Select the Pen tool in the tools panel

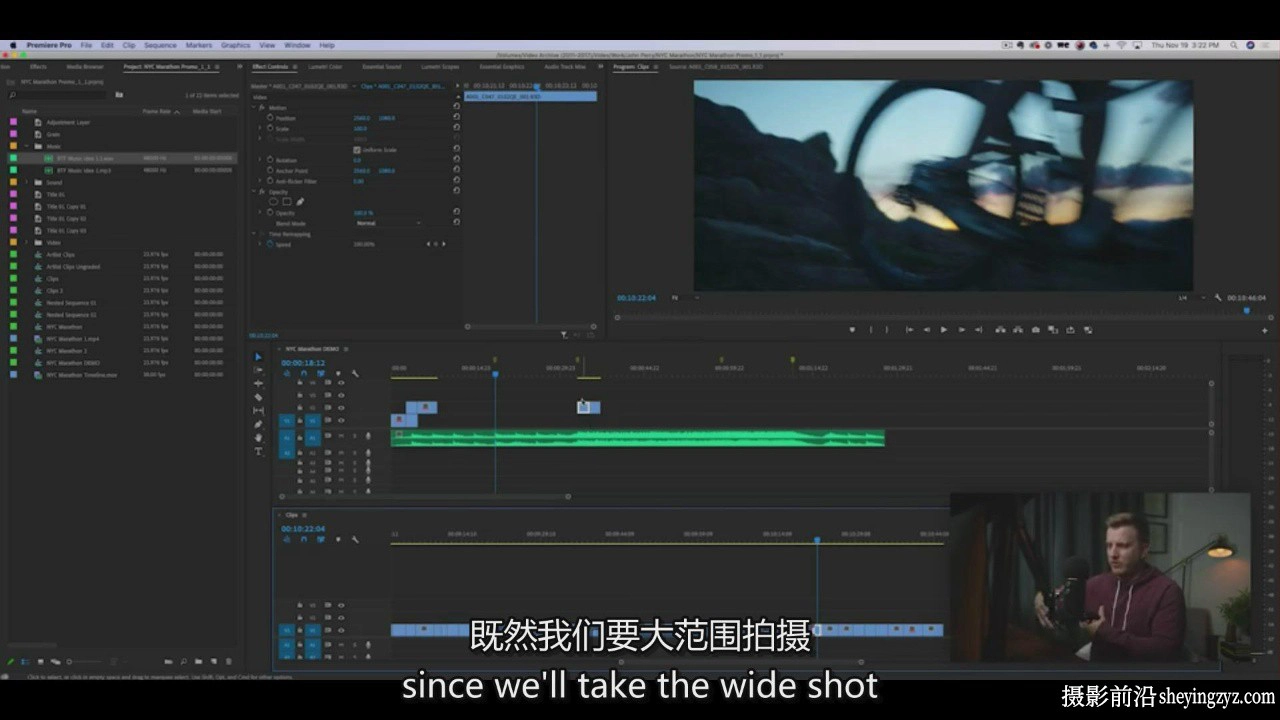pyautogui.click(x=258, y=424)
